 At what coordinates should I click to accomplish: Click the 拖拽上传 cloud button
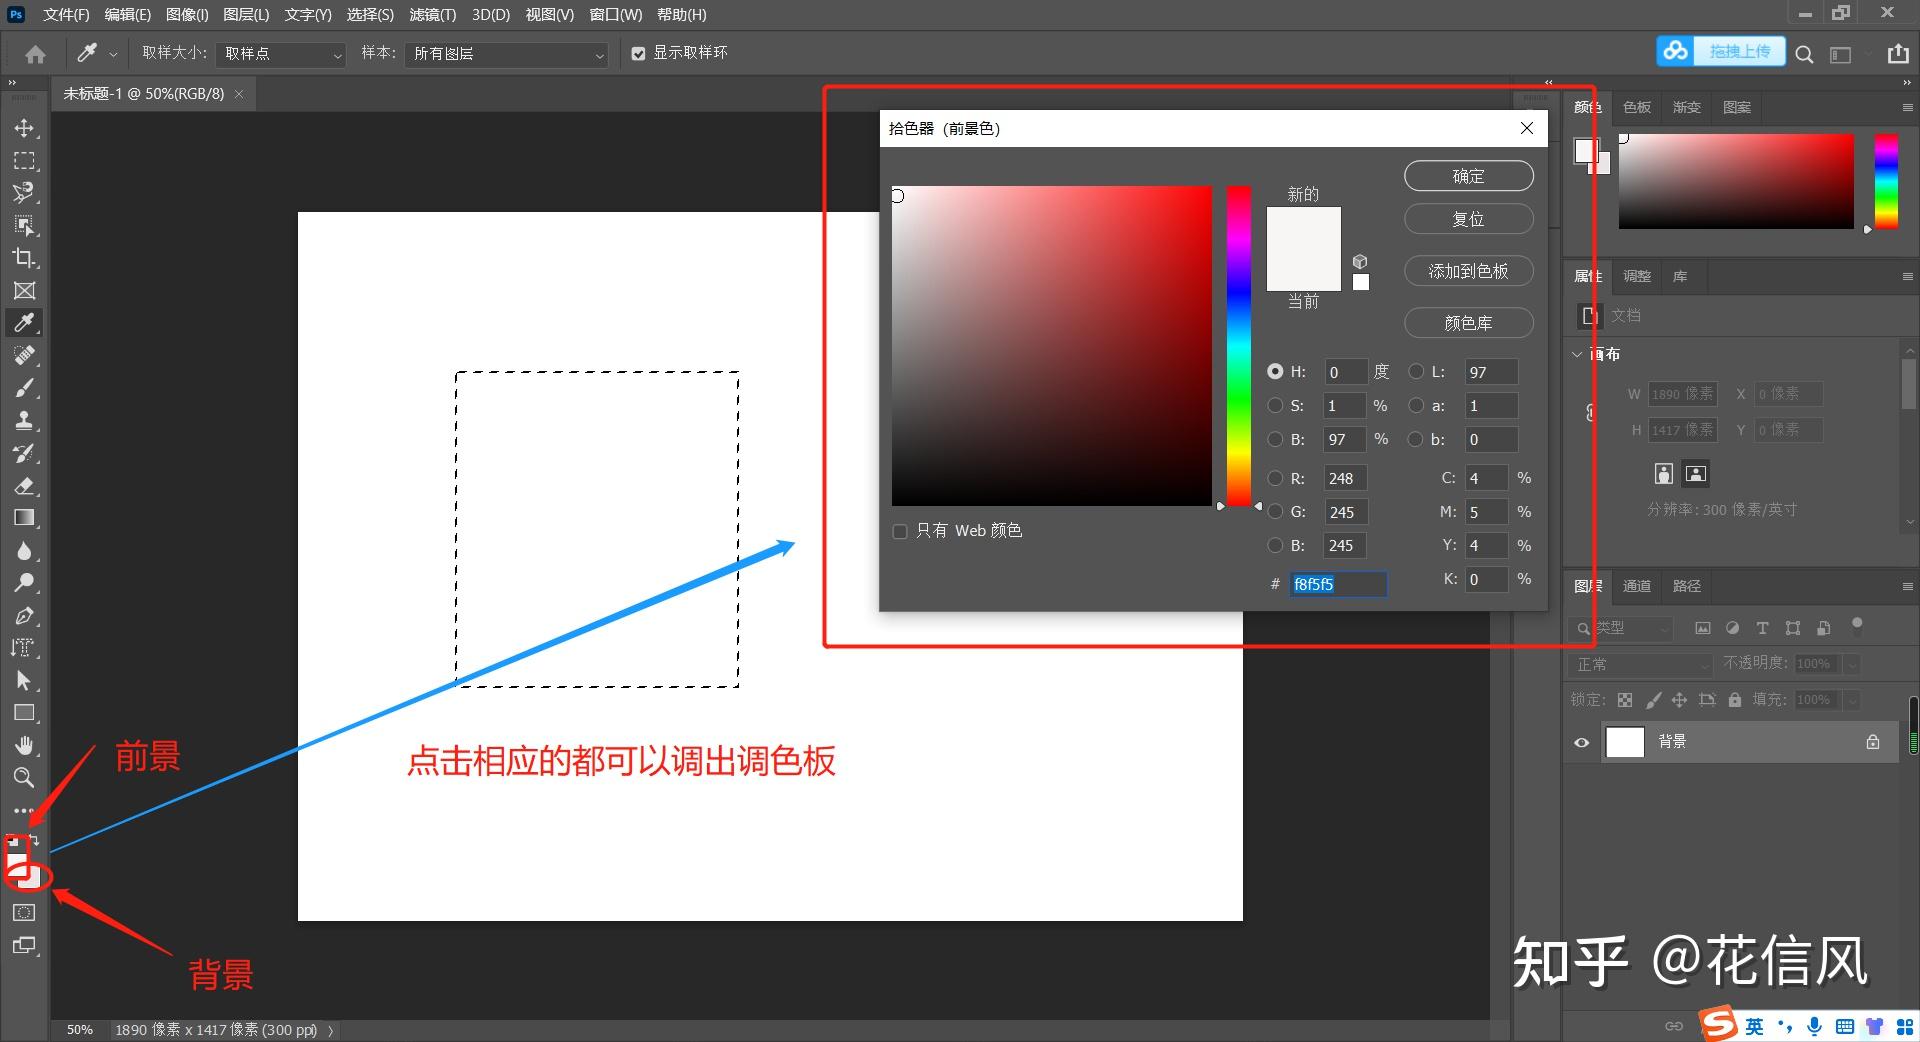[x=1721, y=51]
